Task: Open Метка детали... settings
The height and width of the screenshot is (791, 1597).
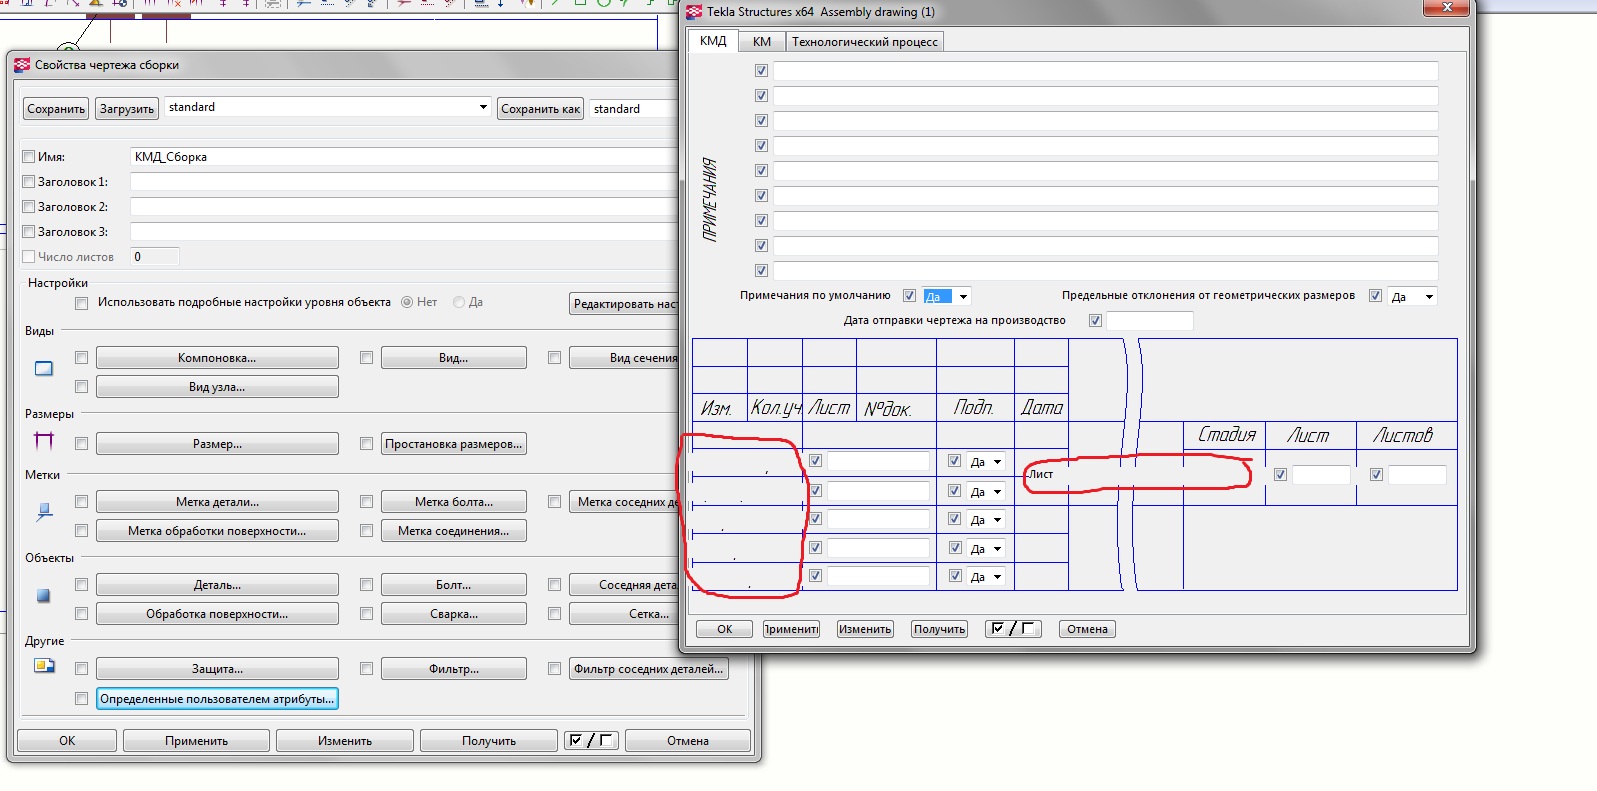Action: coord(217,502)
